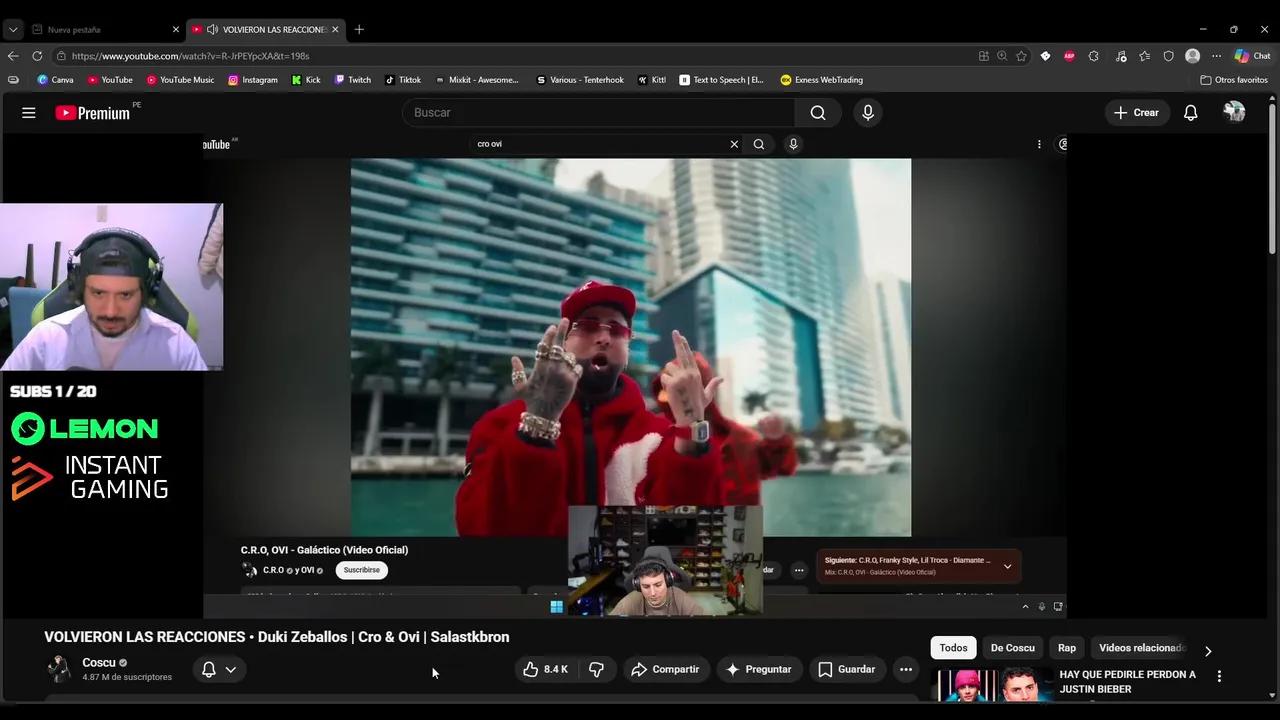Open the media control music note icon
The image size is (1280, 720).
pyautogui.click(x=1121, y=56)
